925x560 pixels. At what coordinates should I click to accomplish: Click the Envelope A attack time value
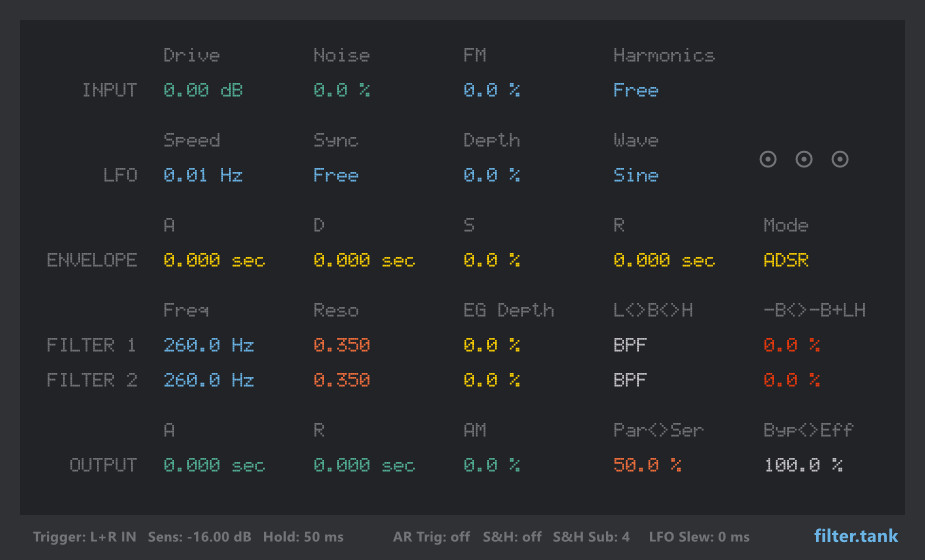click(214, 260)
